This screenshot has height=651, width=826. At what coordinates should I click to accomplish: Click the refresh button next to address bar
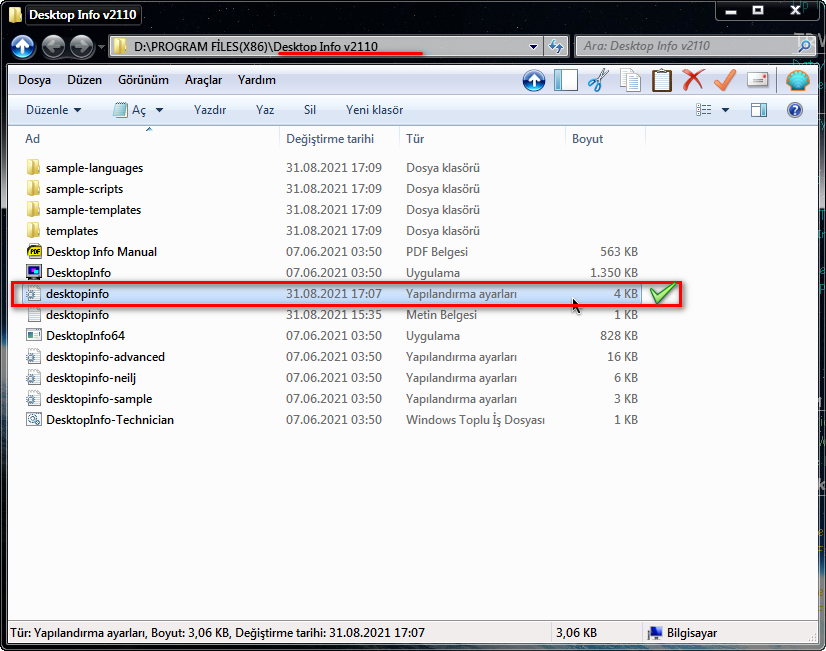coord(556,46)
